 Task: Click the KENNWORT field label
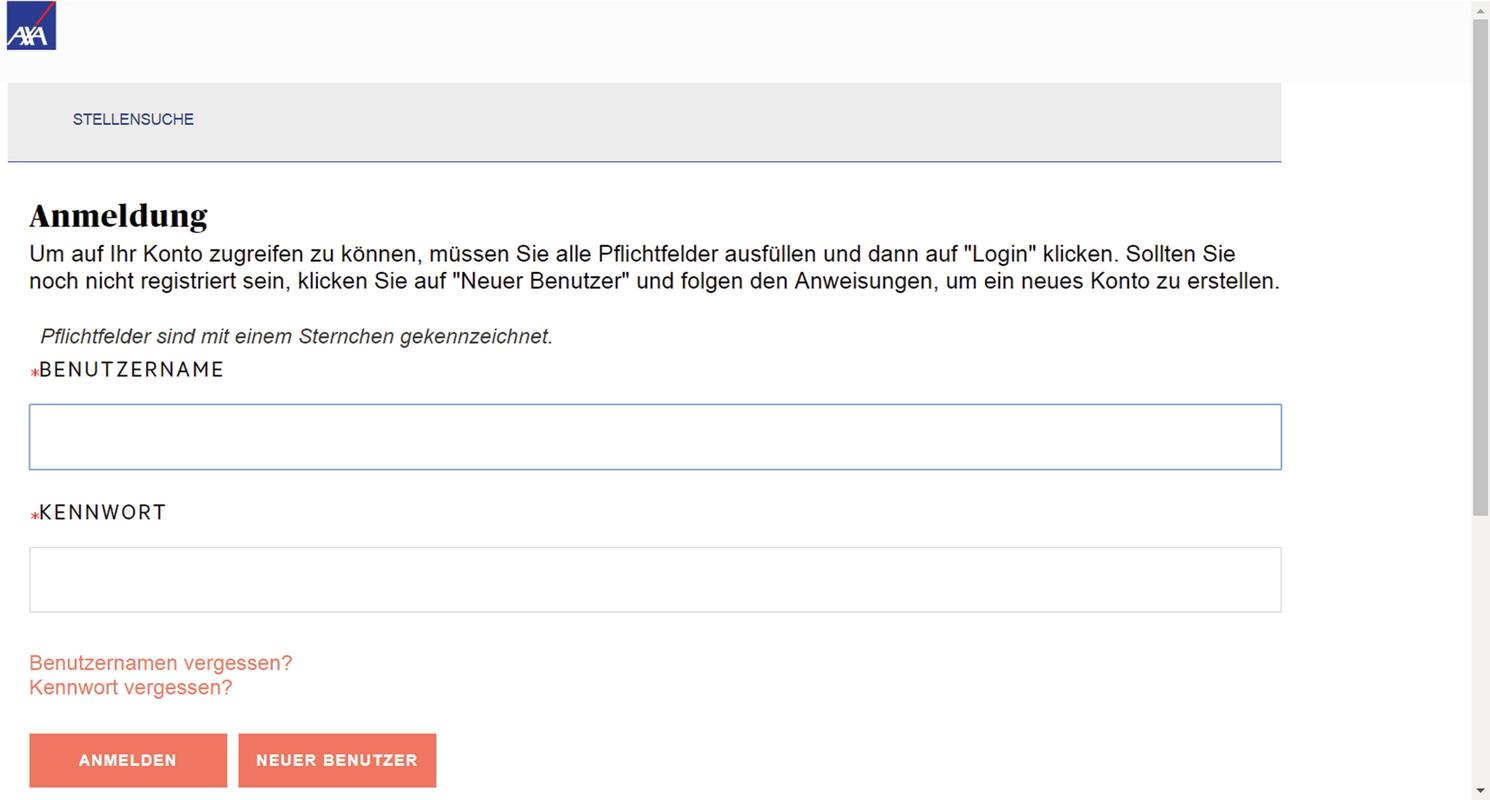click(103, 513)
